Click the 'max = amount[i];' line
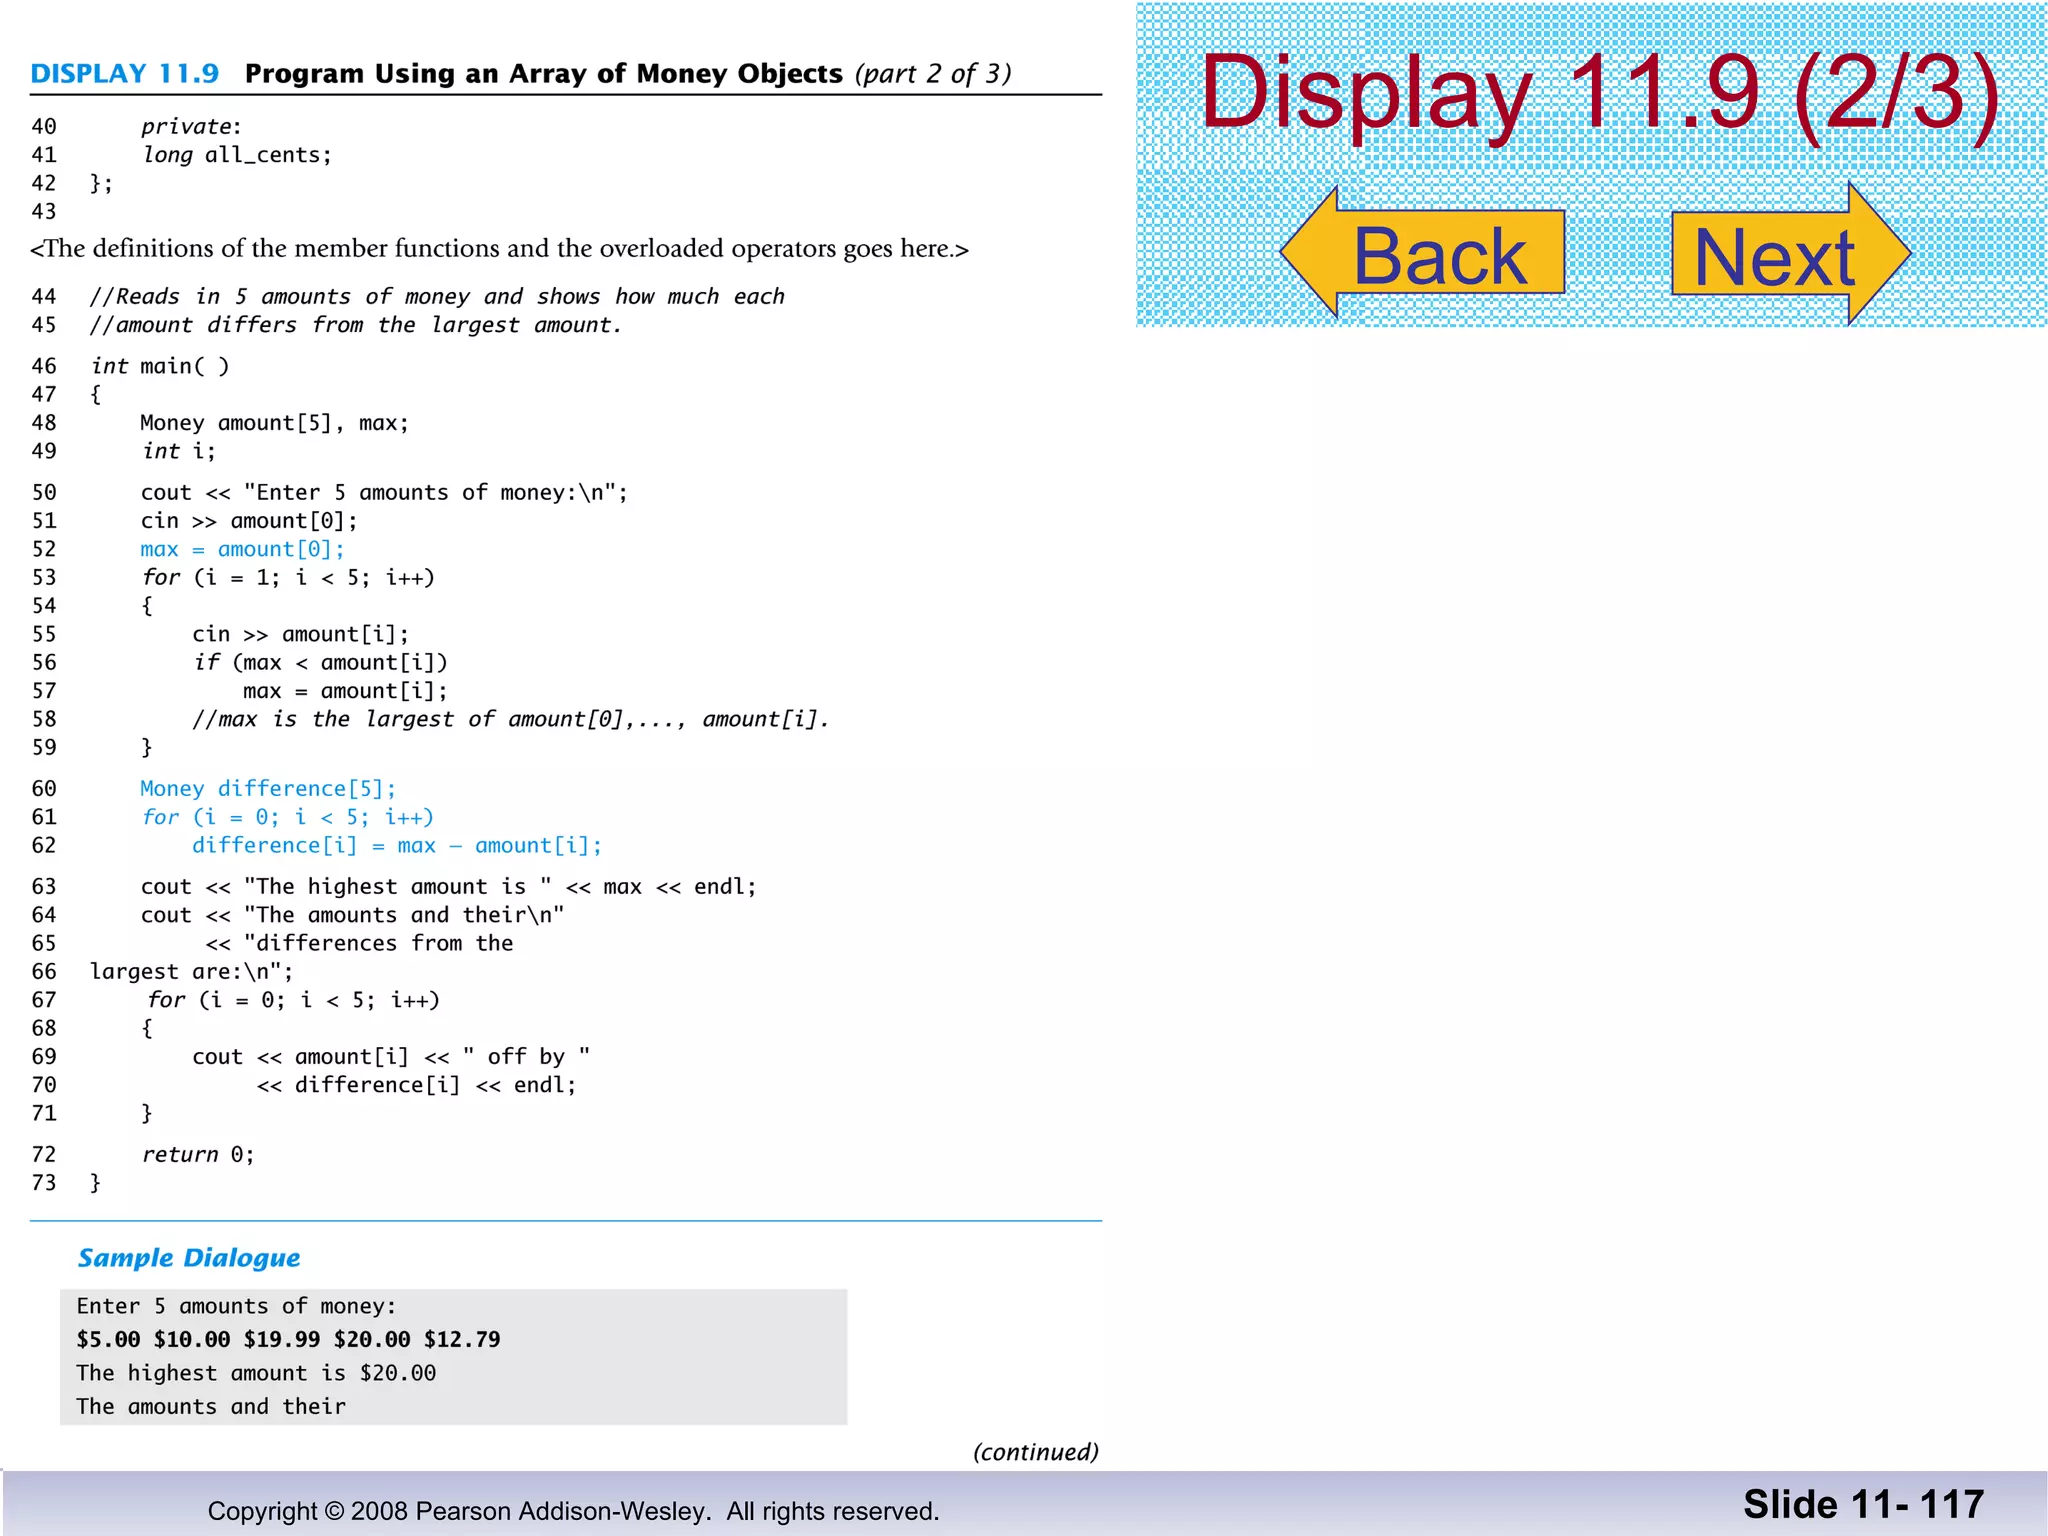 [345, 691]
